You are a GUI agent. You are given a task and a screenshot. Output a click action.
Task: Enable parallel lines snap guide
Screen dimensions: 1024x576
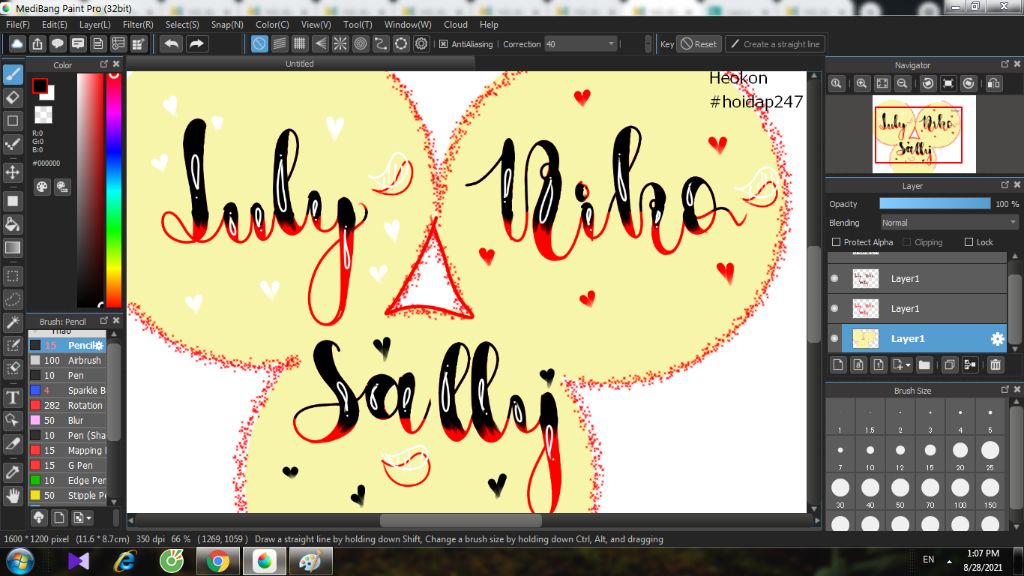280,44
